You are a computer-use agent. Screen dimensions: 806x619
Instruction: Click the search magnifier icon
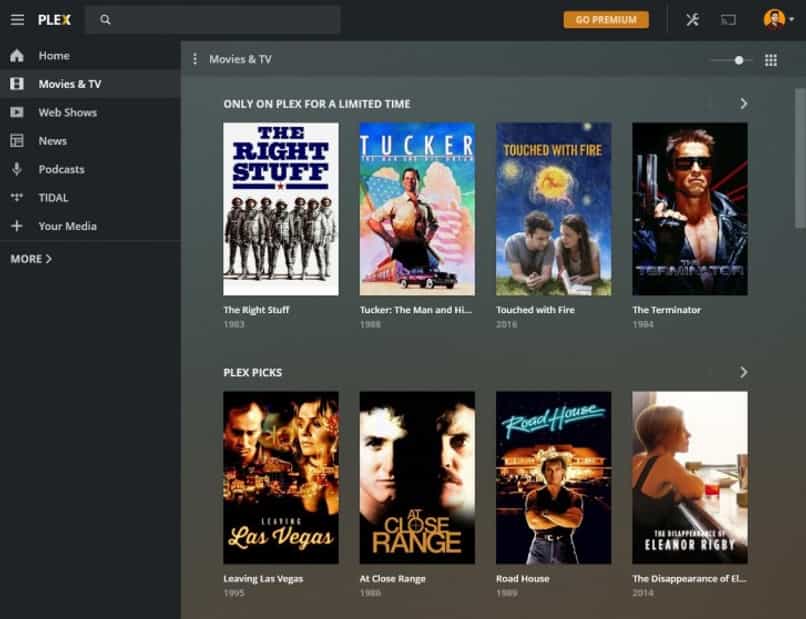coord(105,20)
